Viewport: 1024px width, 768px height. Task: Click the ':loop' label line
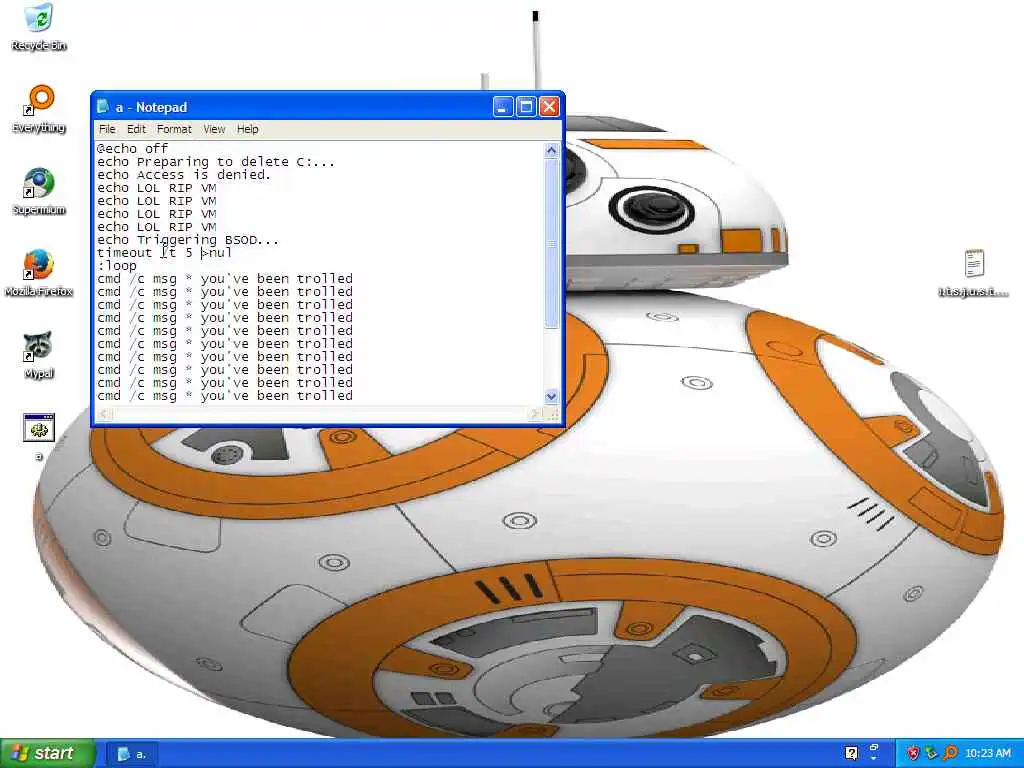(117, 266)
